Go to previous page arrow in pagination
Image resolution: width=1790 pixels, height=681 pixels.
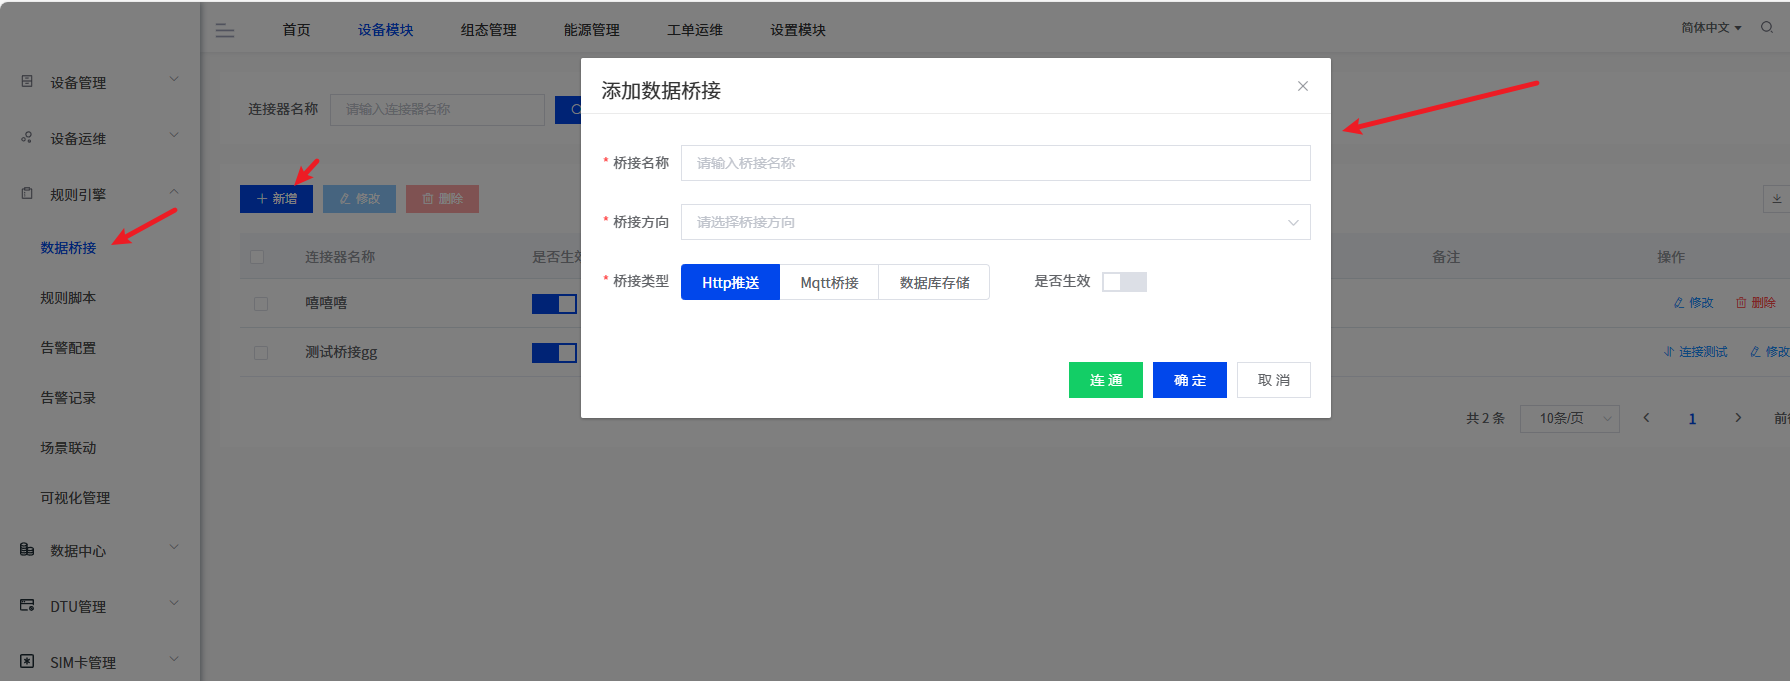tap(1646, 418)
